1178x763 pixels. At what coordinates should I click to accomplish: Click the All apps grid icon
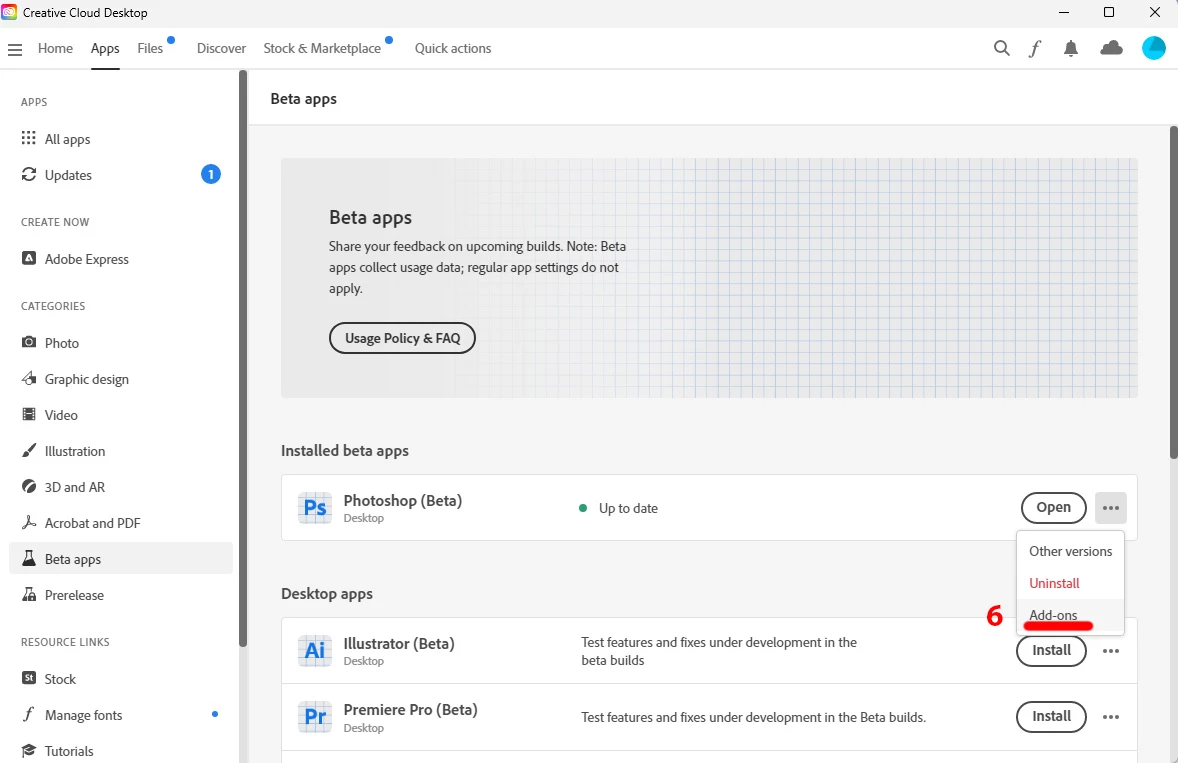(x=29, y=138)
